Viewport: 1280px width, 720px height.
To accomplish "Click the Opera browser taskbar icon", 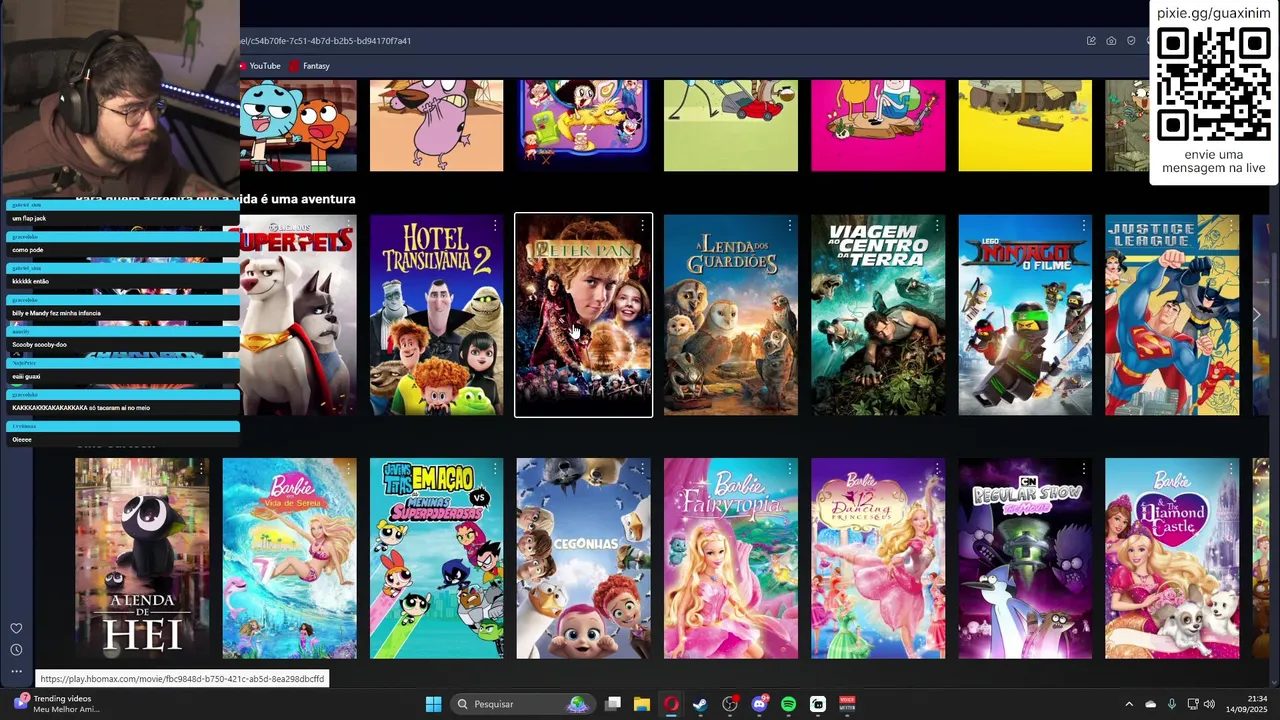I will point(671,704).
